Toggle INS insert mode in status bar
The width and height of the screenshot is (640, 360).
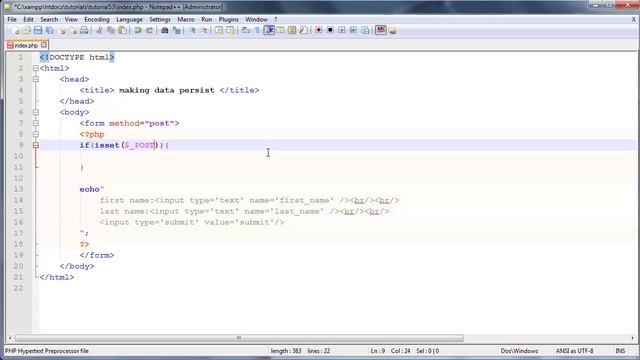[x=620, y=351]
